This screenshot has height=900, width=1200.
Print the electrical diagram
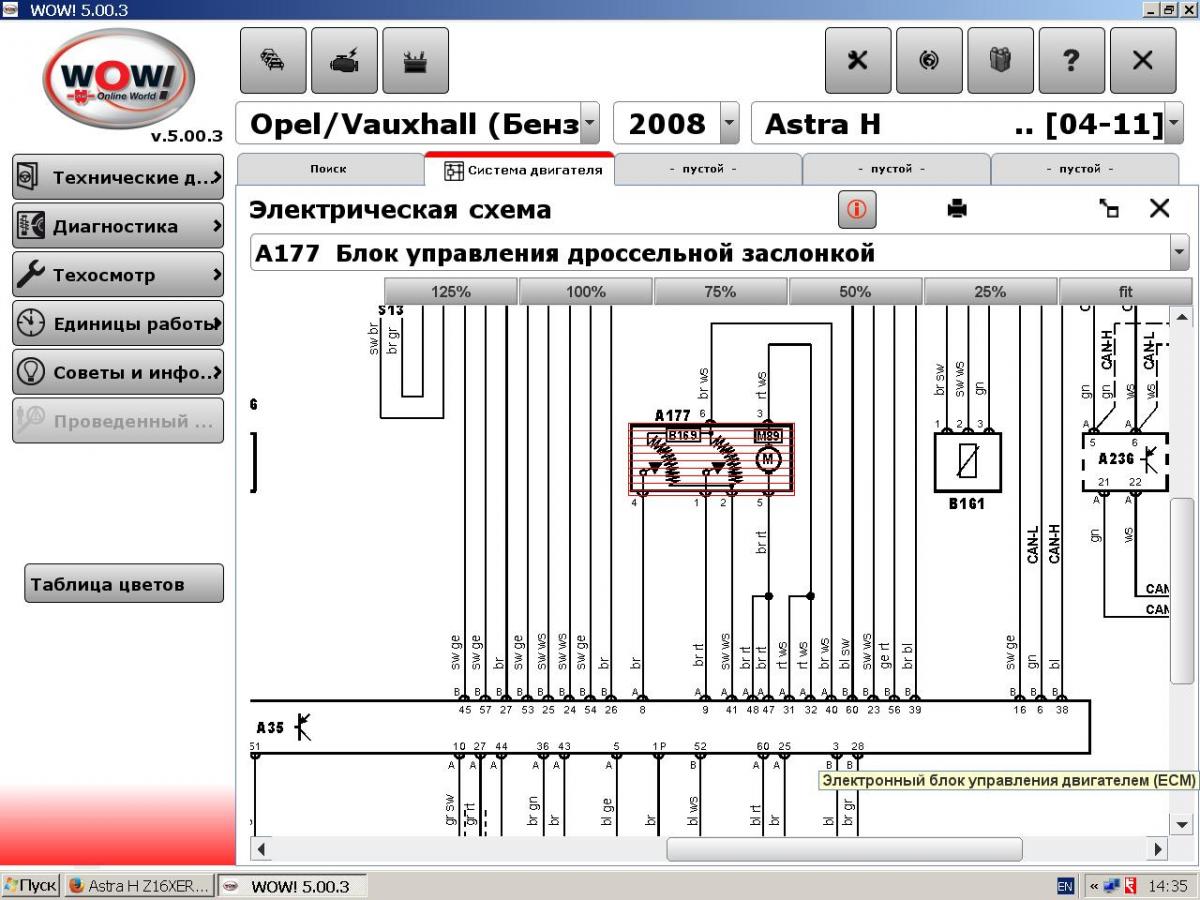click(957, 209)
